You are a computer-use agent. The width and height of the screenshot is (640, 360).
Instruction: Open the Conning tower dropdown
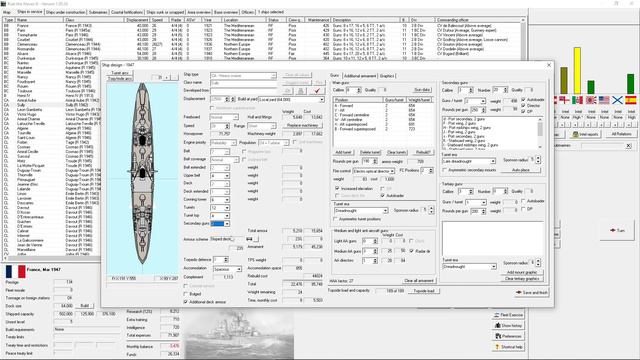click(x=227, y=200)
